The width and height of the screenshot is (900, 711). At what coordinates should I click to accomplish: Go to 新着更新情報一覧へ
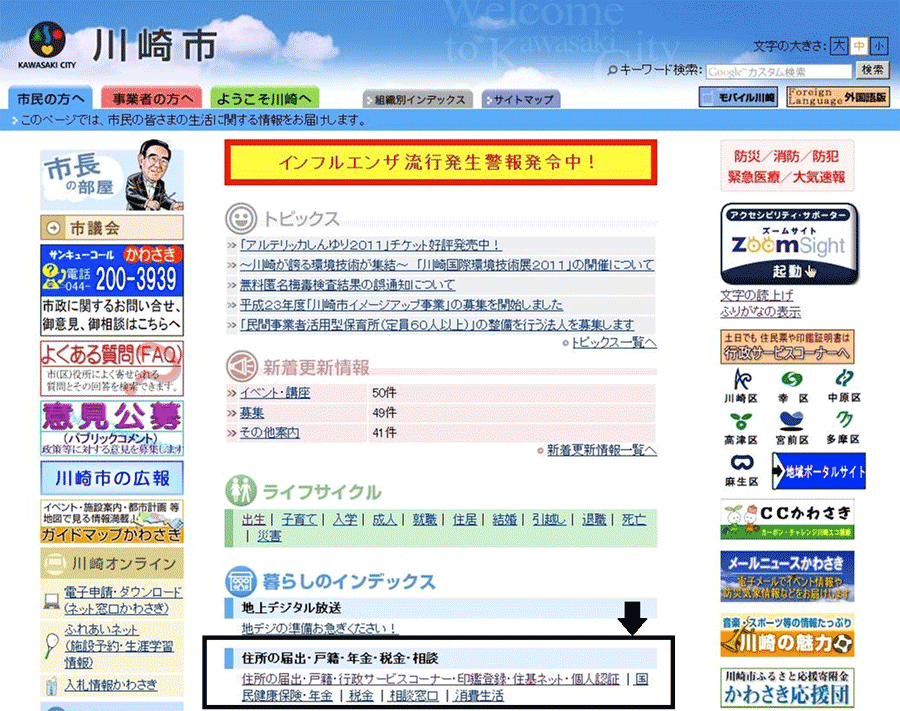[601, 450]
